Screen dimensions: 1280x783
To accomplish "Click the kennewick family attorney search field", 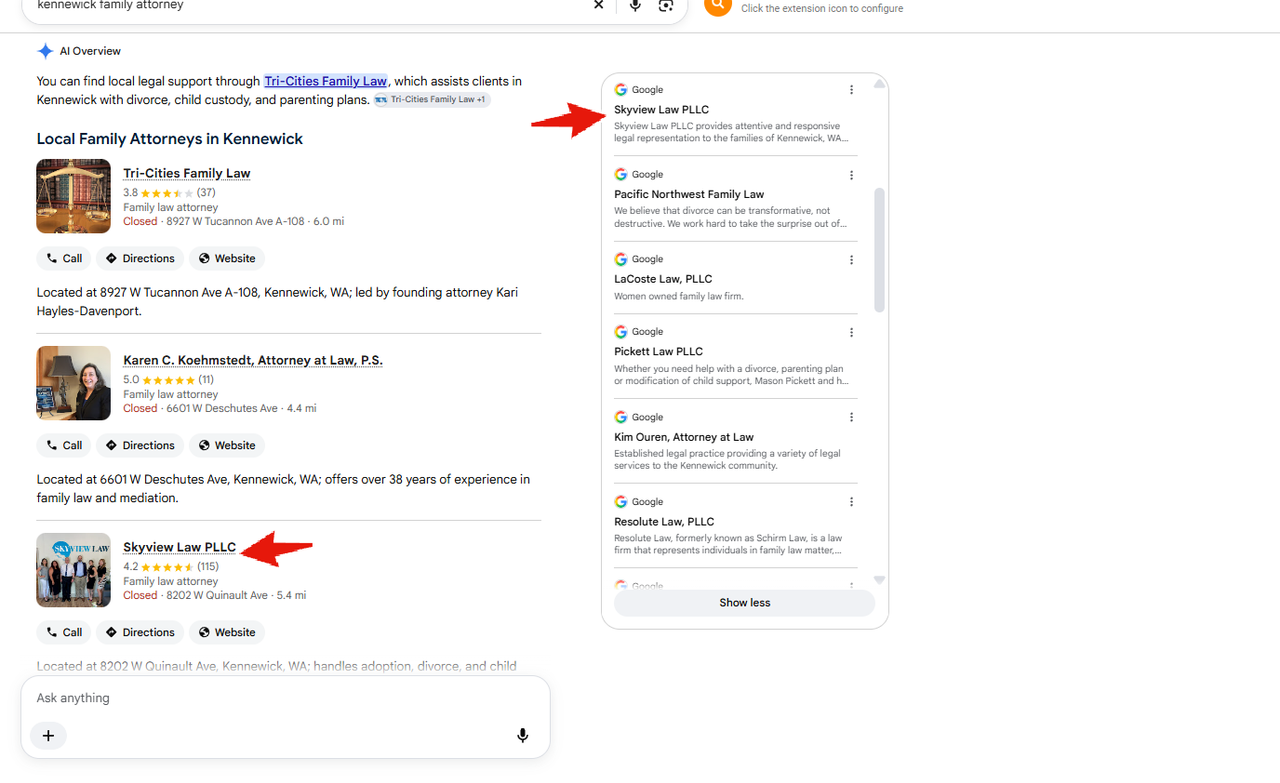I will point(308,5).
